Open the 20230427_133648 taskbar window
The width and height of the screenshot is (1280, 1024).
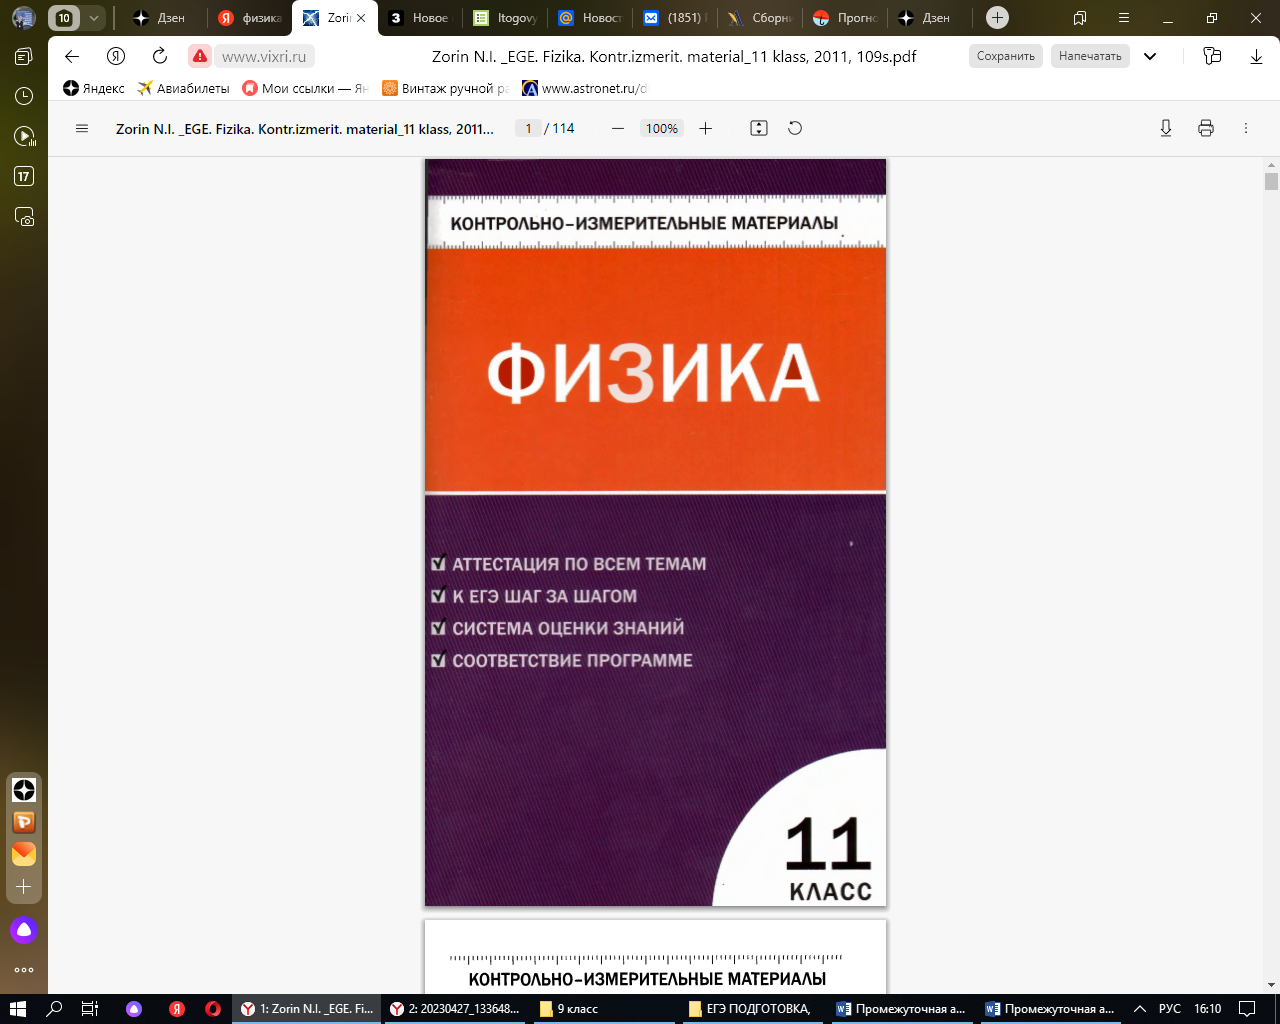pyautogui.click(x=455, y=1009)
